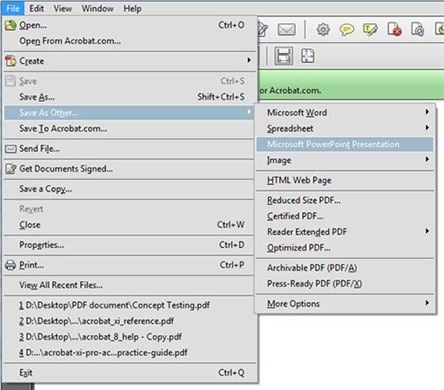Open the gear settings icon in toolbar
This screenshot has width=444, height=390.
[323, 30]
